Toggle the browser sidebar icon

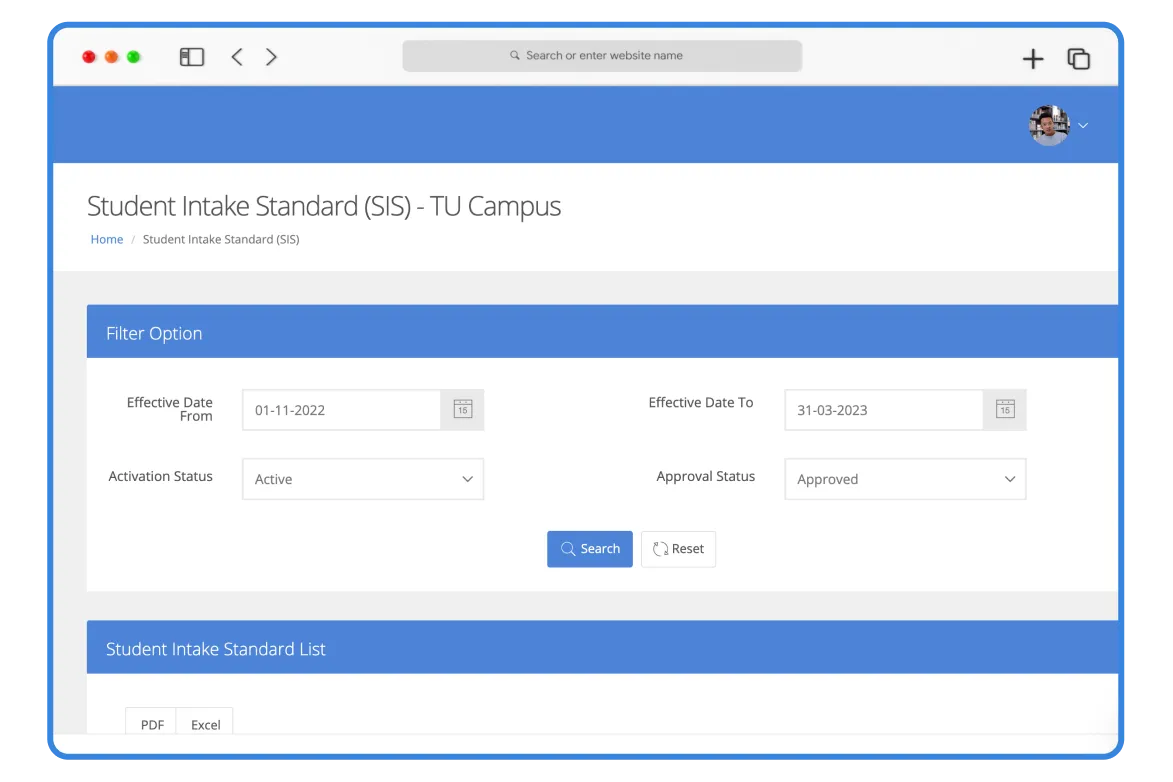point(192,57)
